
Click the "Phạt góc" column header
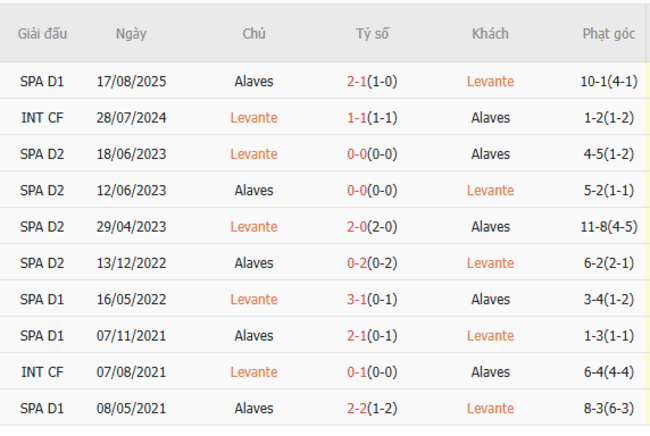[609, 33]
